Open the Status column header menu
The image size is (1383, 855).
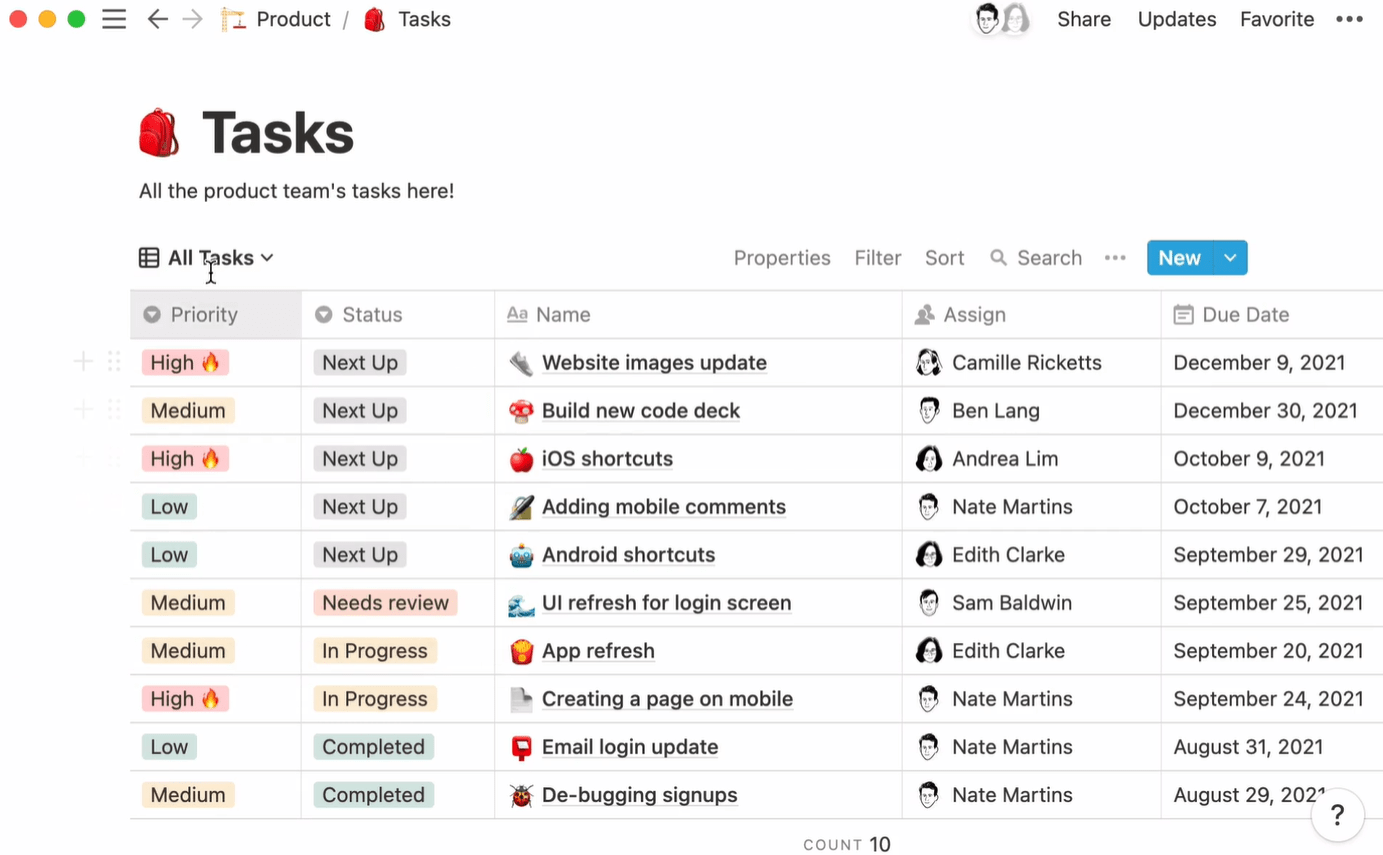(398, 315)
